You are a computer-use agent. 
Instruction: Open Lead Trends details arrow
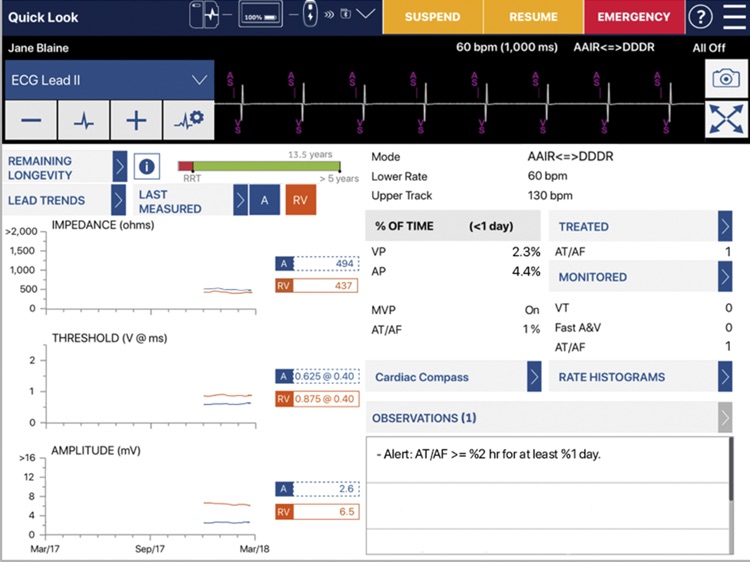tap(119, 200)
